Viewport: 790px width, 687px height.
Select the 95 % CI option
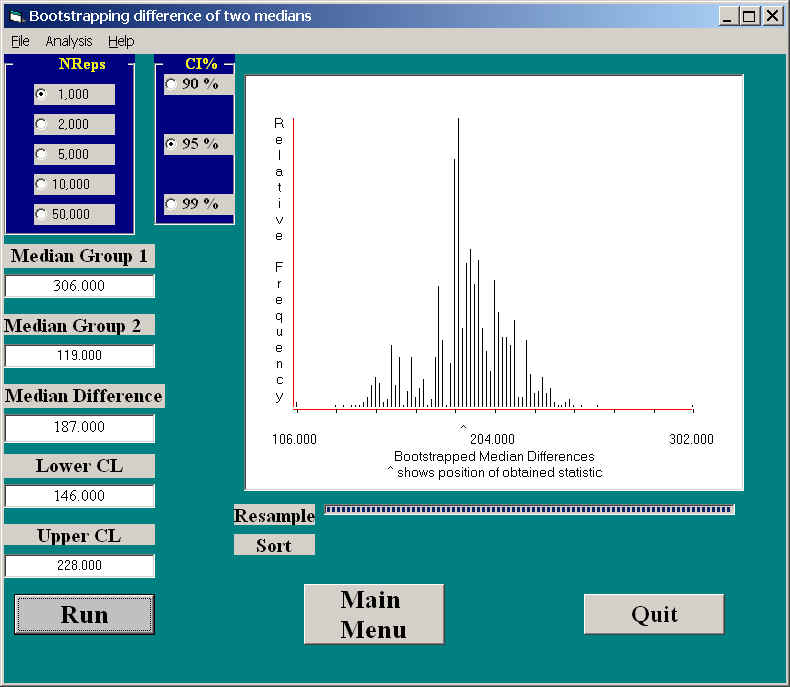(171, 144)
